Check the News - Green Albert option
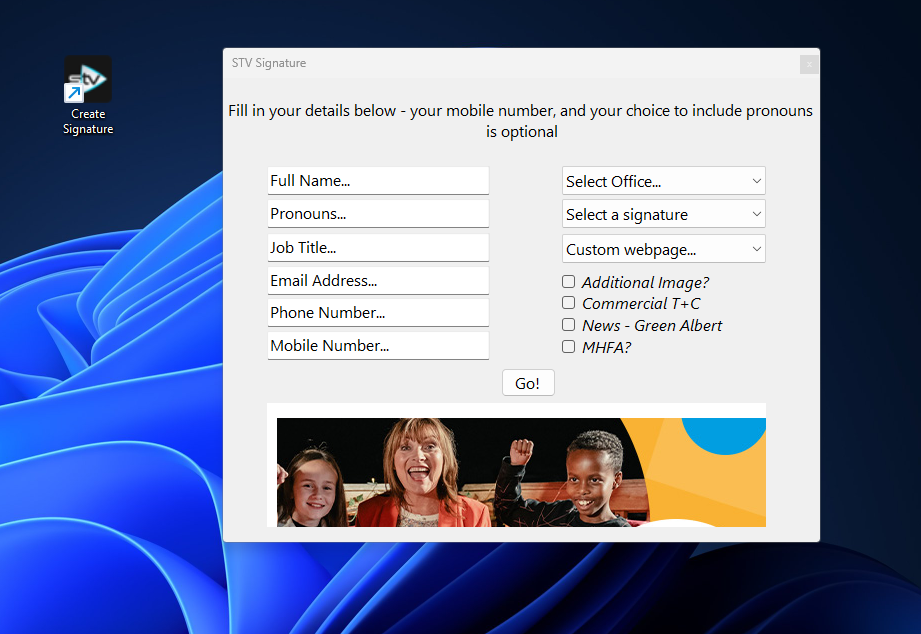This screenshot has height=634, width=921. coord(568,324)
